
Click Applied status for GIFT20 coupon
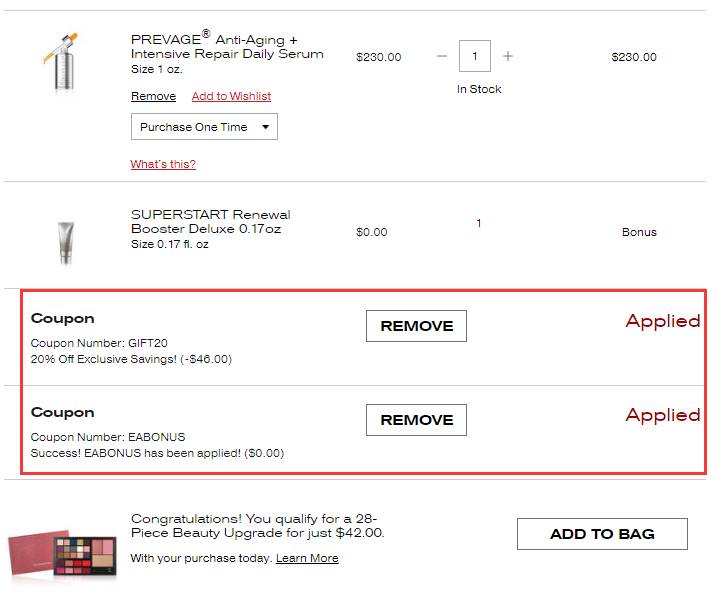[662, 321]
